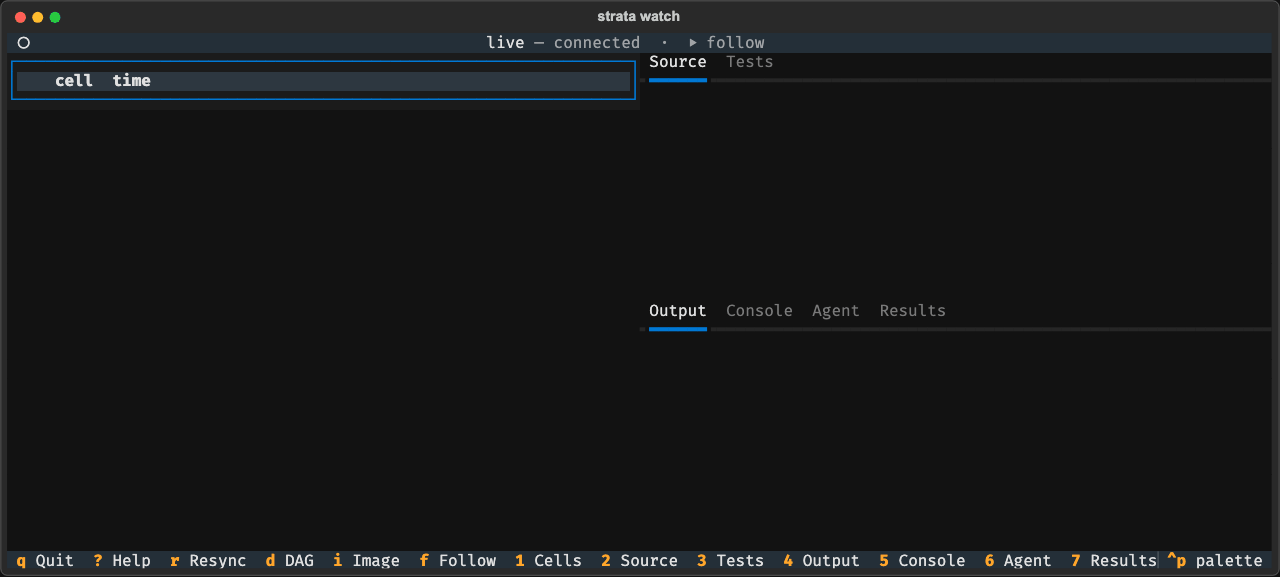Focus Results via footer shortcut 7

pos(1114,561)
